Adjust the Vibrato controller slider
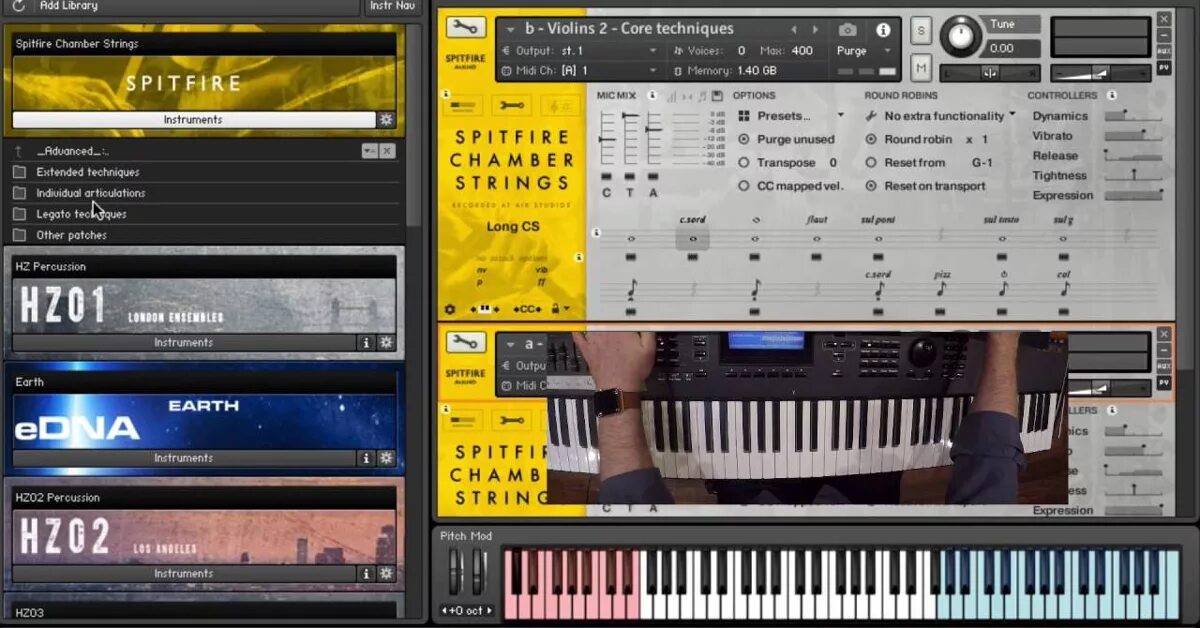 (x=1133, y=136)
